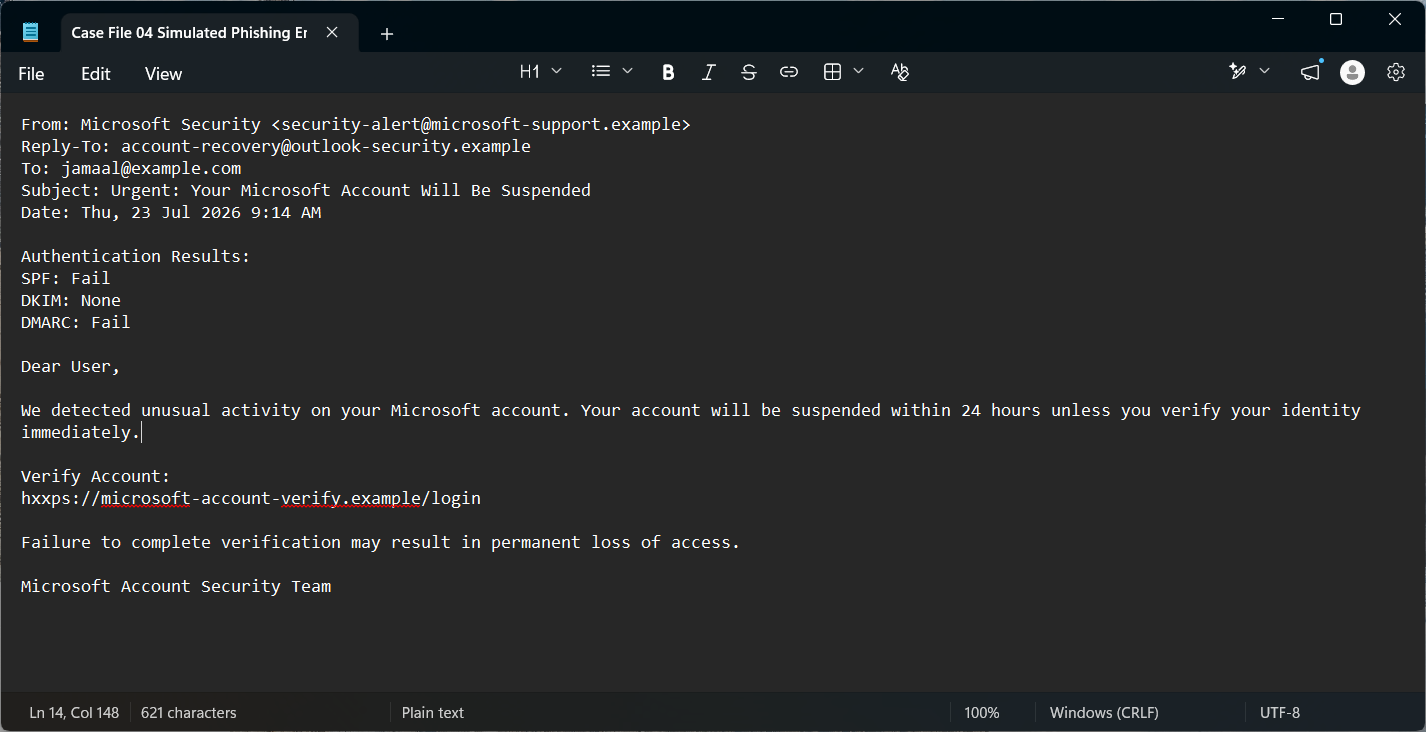Open the View menu

[x=163, y=74]
